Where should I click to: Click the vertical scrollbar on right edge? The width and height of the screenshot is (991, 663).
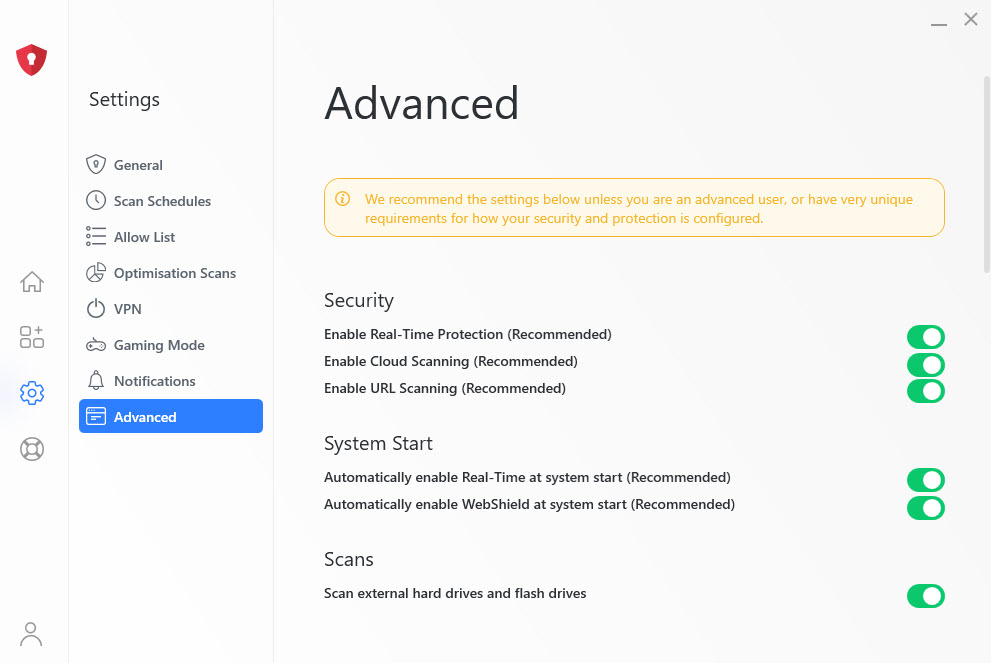click(987, 174)
